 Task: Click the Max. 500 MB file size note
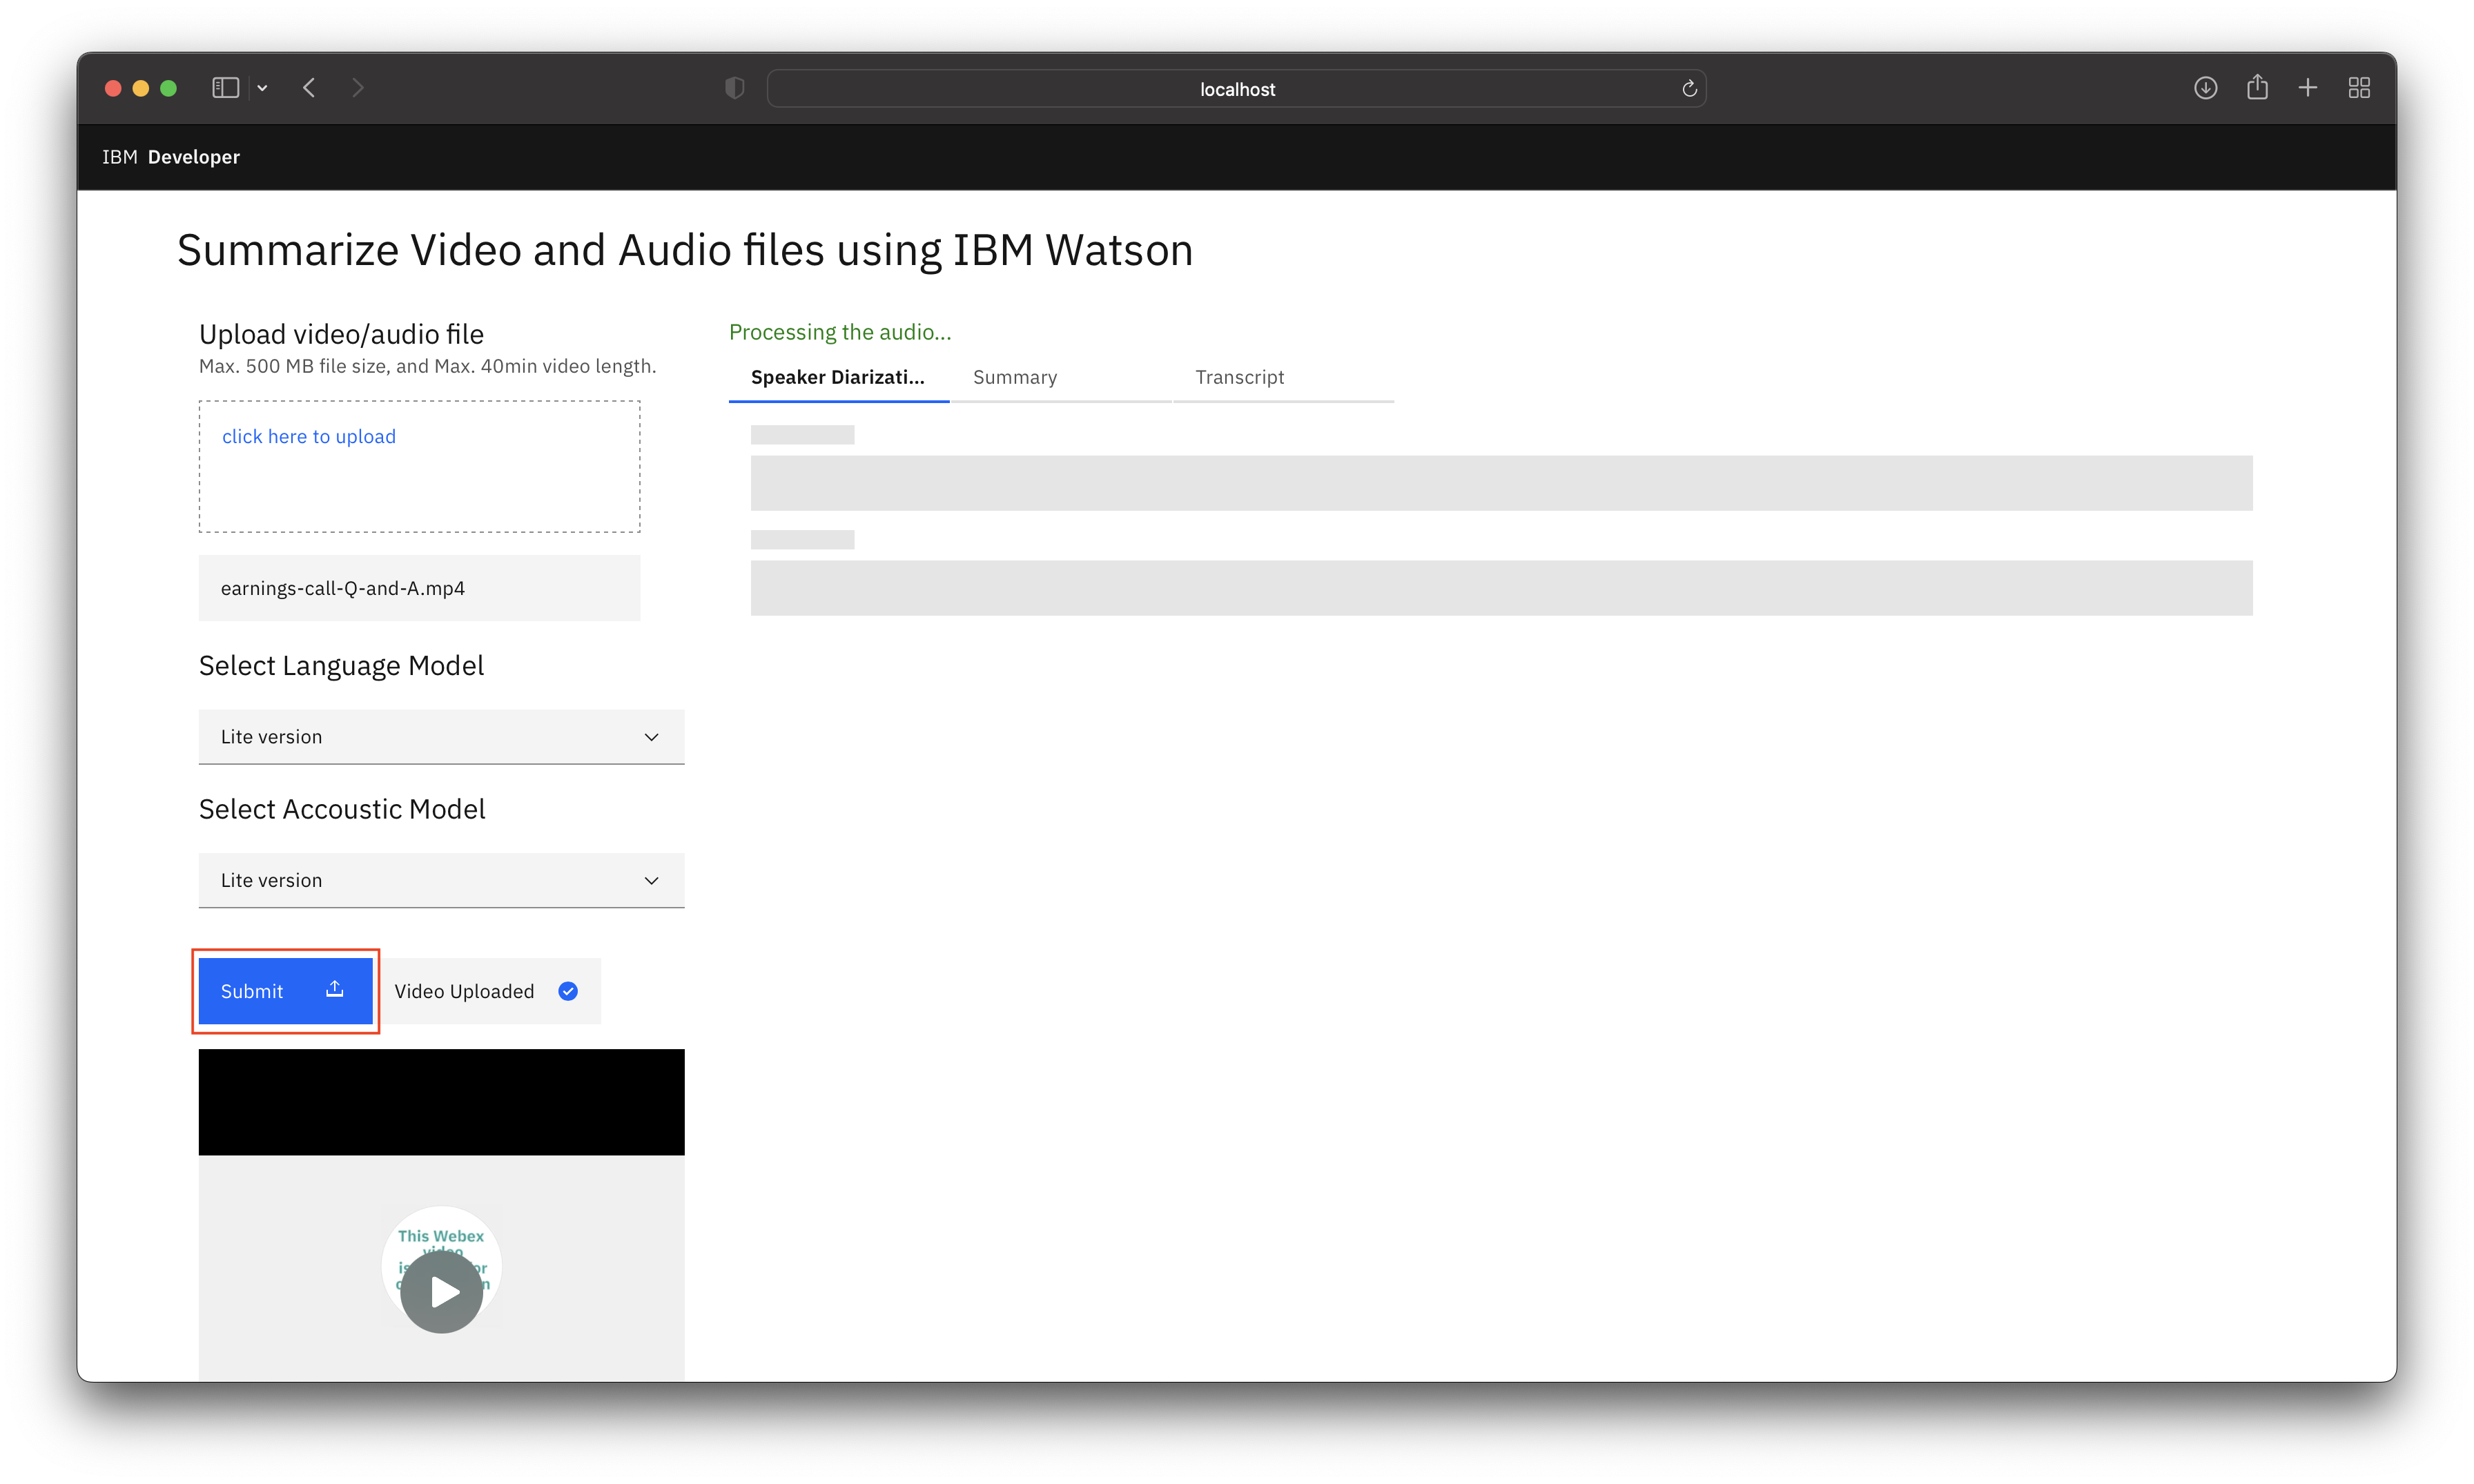pyautogui.click(x=428, y=366)
